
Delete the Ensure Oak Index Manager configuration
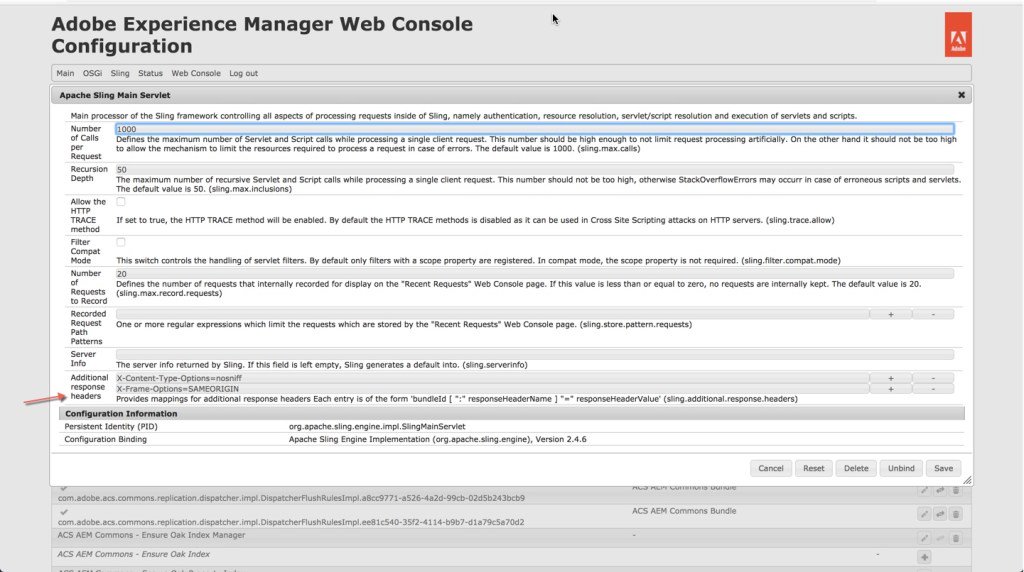[955, 539]
